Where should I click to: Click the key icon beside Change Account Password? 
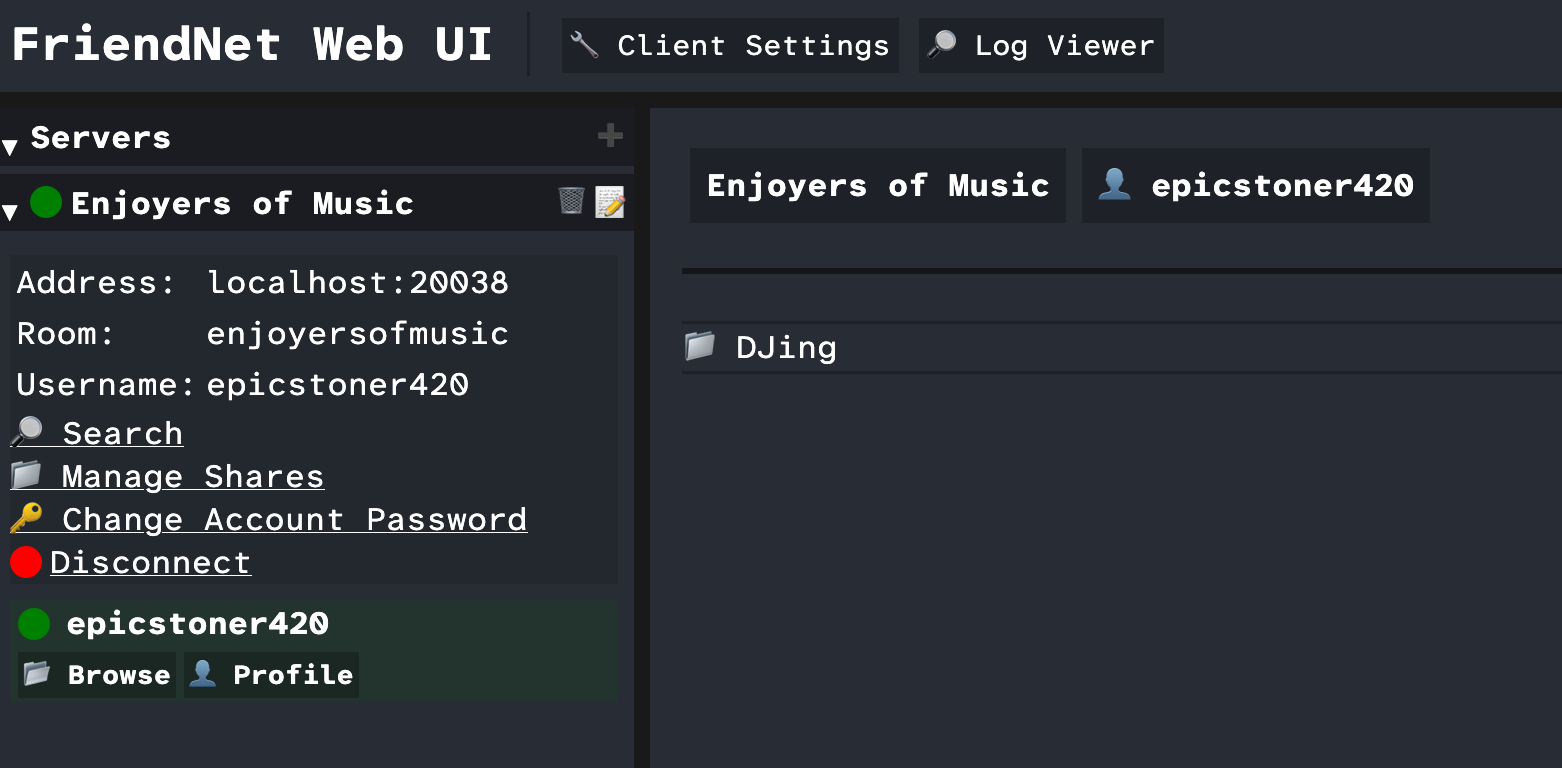coord(27,518)
